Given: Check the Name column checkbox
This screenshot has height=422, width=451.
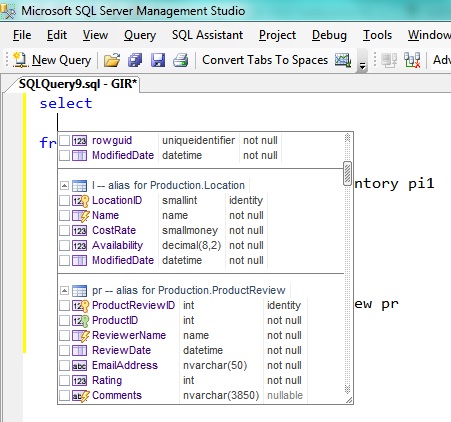Looking at the screenshot, I should pos(65,215).
